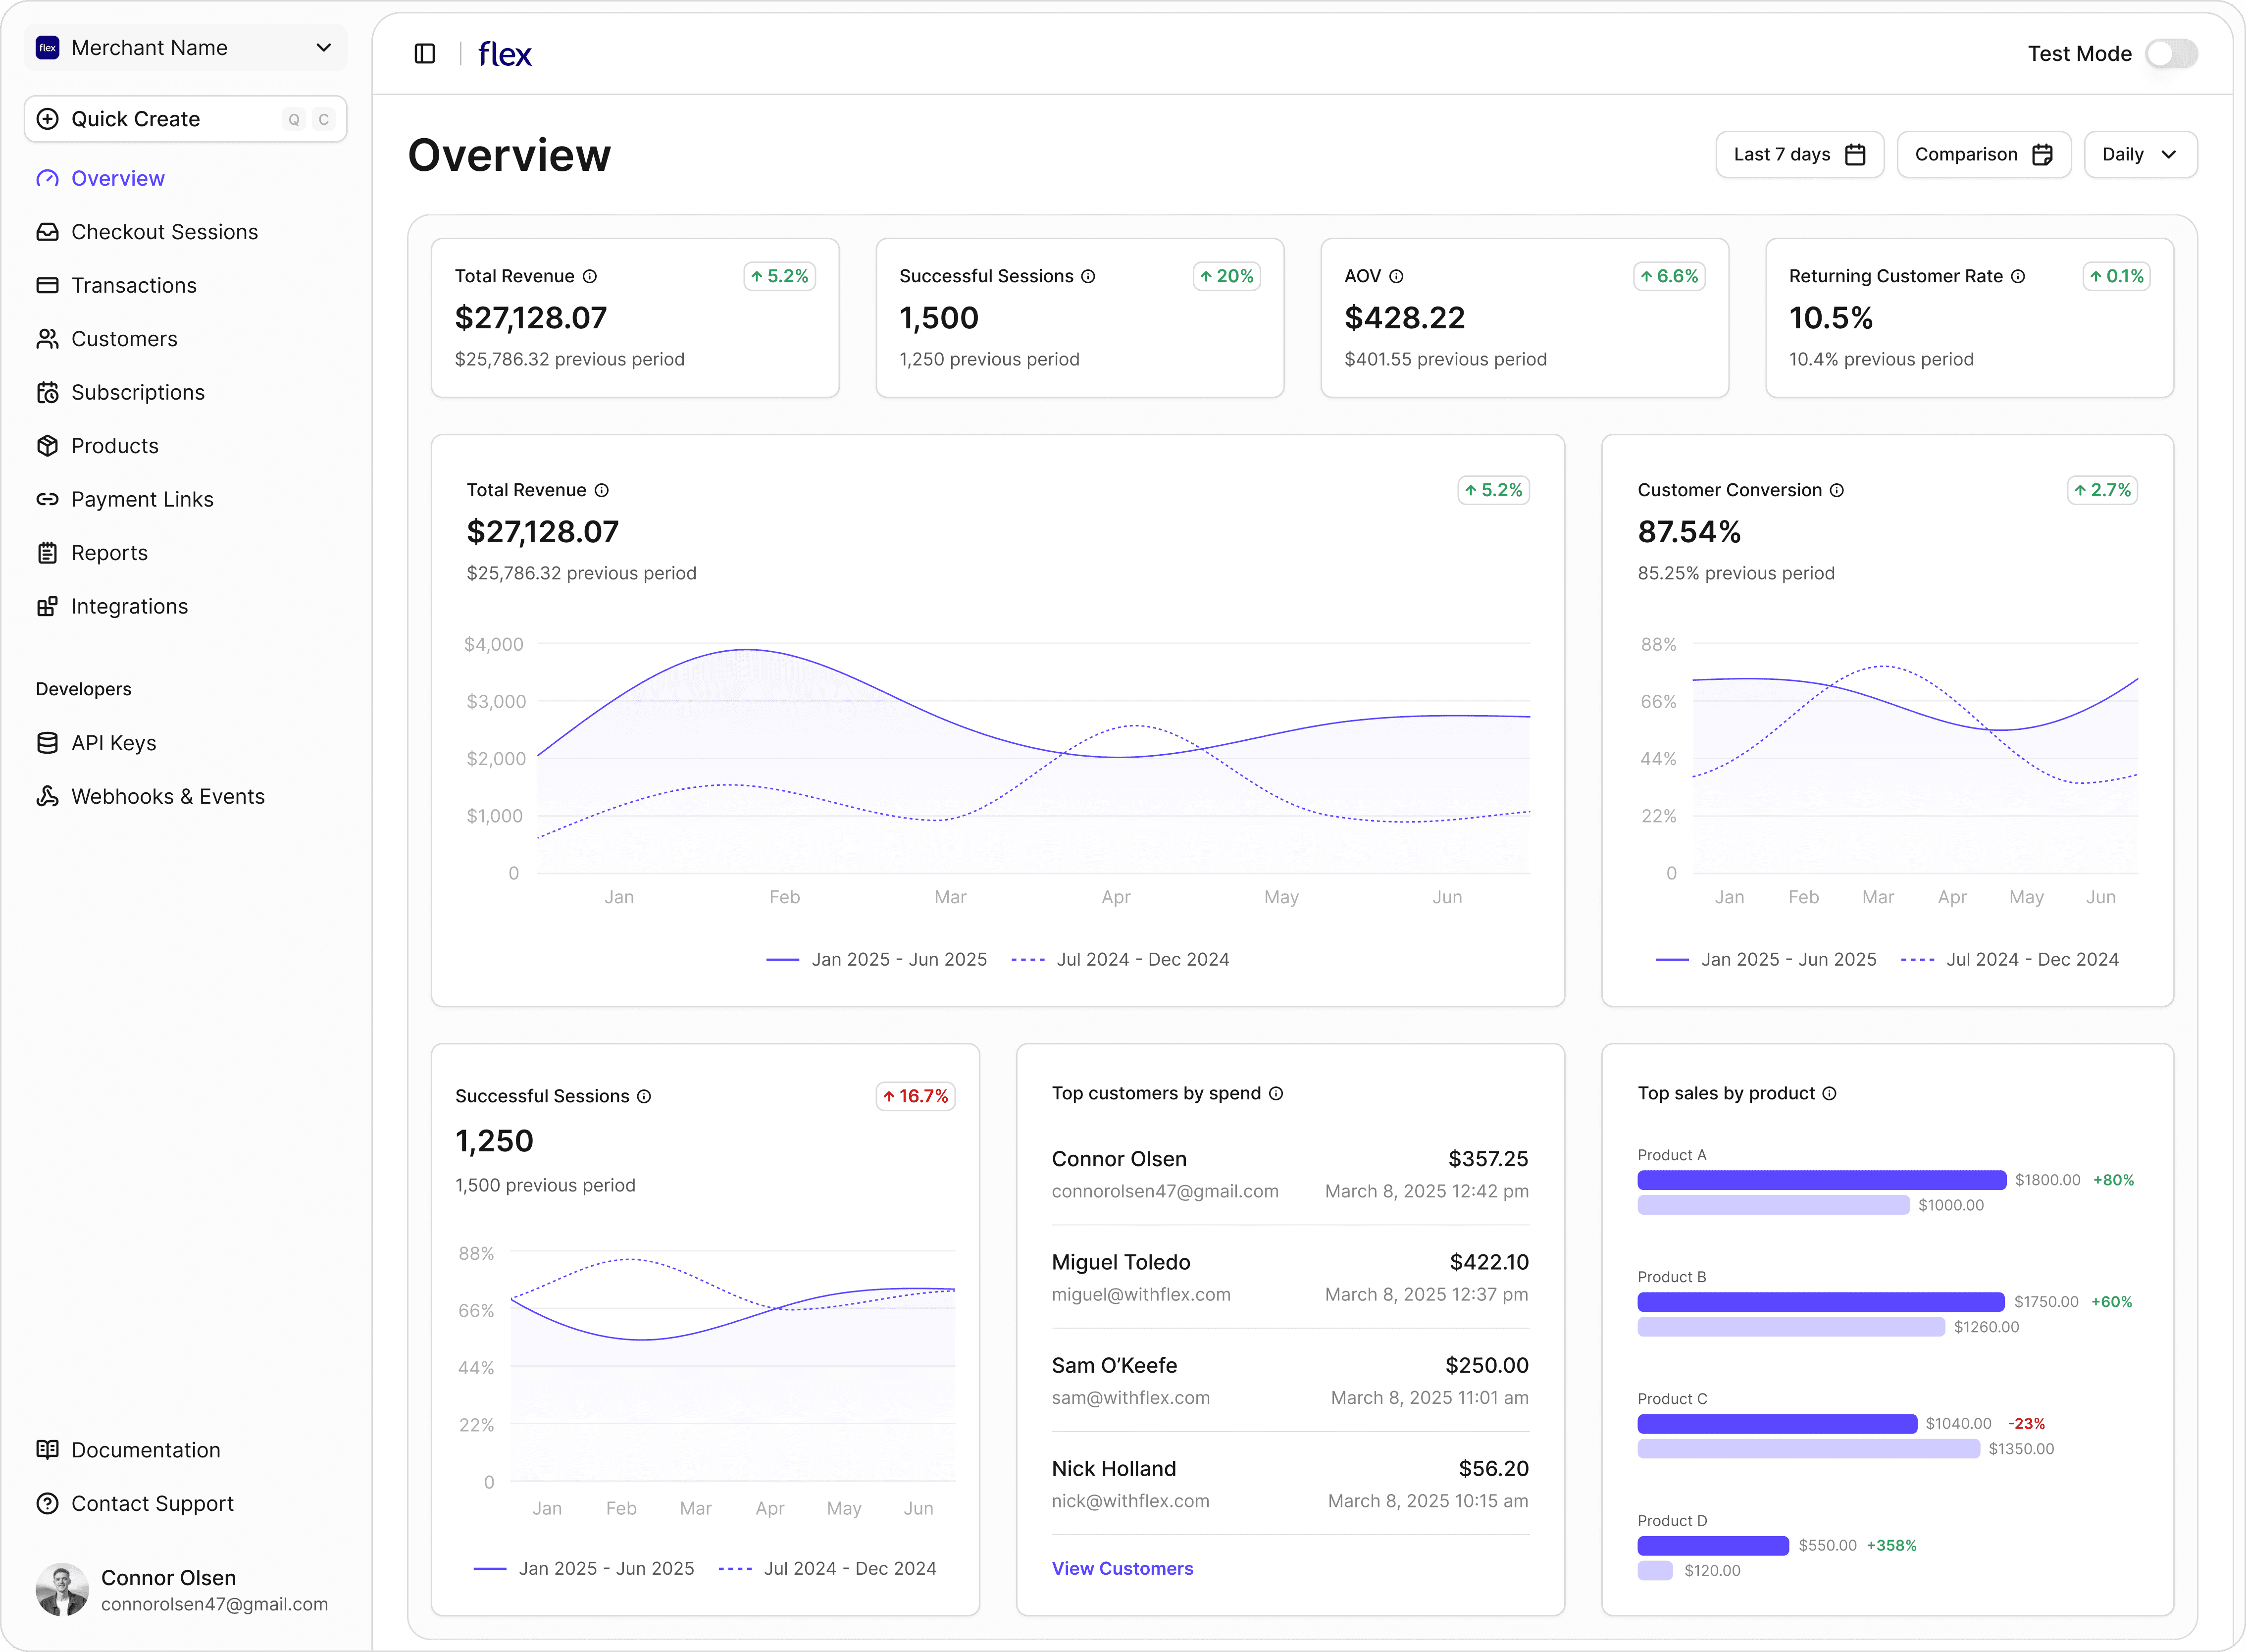The width and height of the screenshot is (2246, 1652).
Task: Click the Top customers by spend info icon
Action: click(1276, 1093)
